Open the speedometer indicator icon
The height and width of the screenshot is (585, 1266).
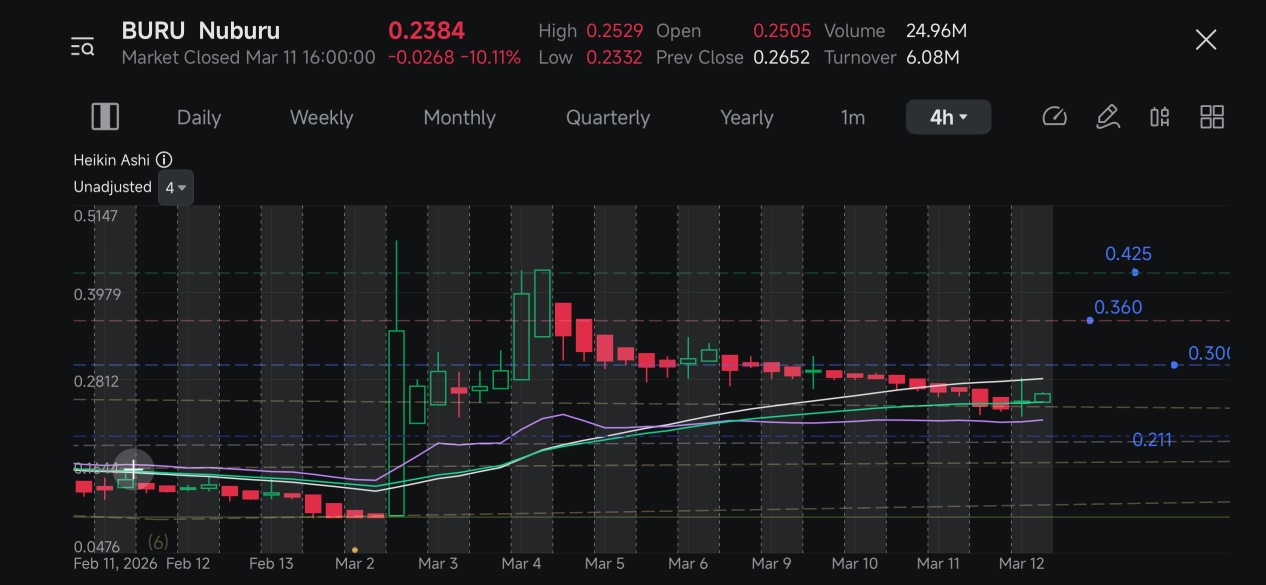1054,117
